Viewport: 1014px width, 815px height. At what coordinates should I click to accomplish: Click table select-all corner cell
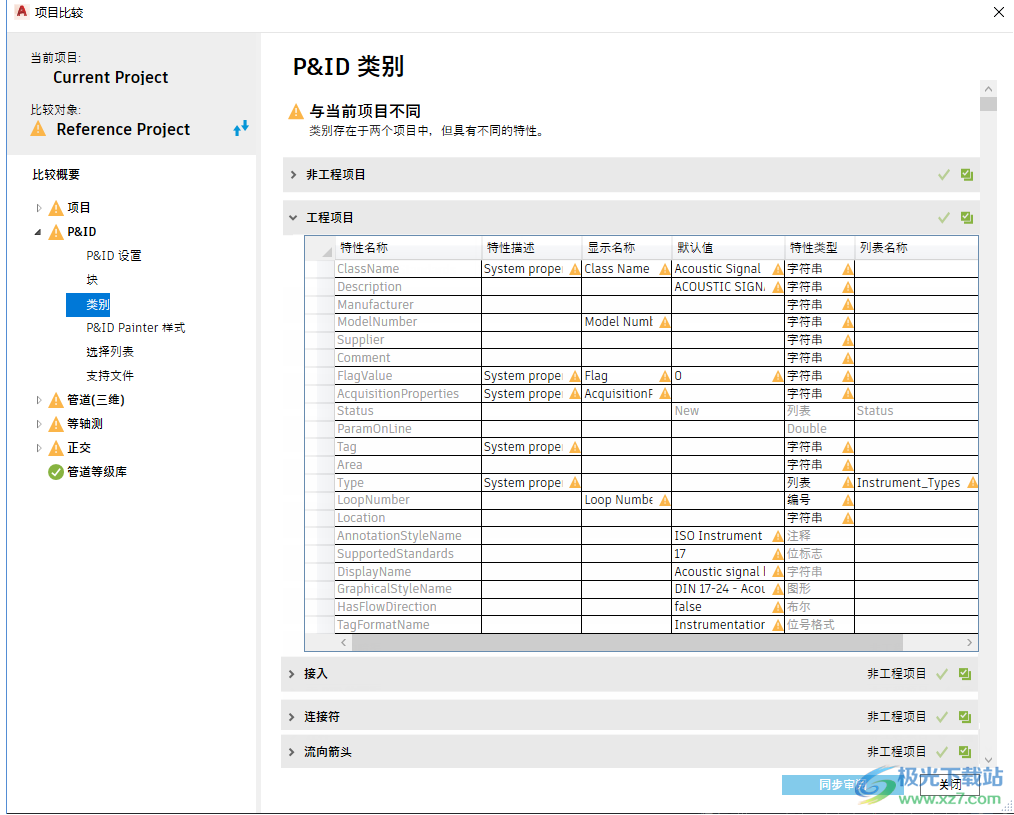[319, 248]
